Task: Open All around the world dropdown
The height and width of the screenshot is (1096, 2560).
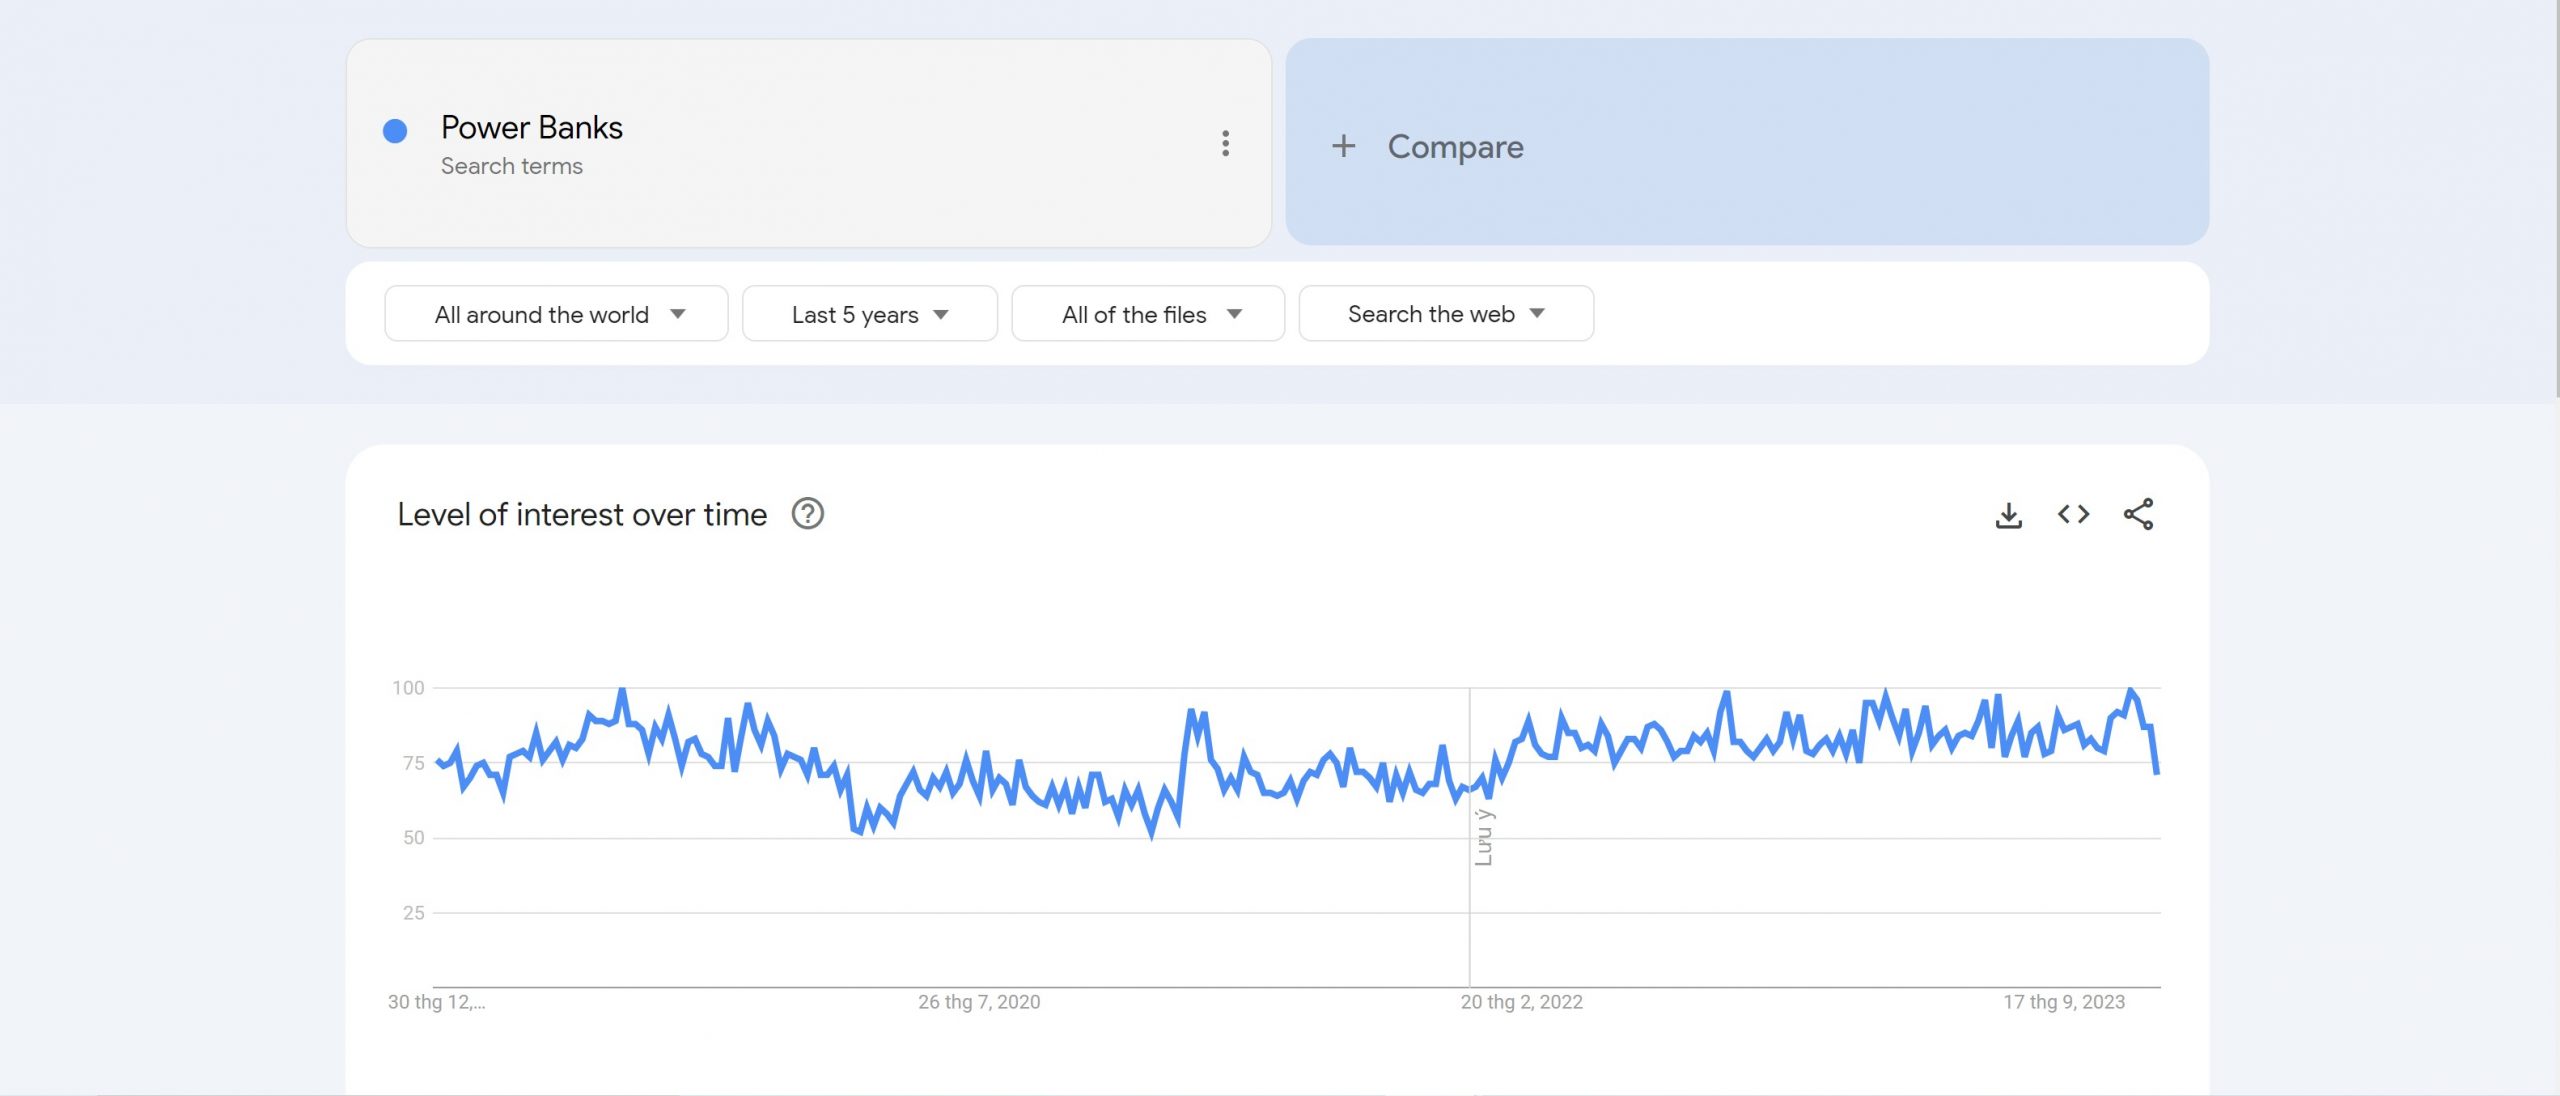Action: (x=556, y=314)
